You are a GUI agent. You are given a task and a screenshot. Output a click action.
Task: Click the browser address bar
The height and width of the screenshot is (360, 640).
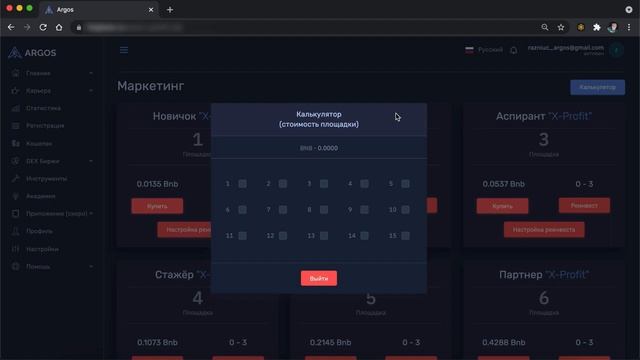(306, 27)
